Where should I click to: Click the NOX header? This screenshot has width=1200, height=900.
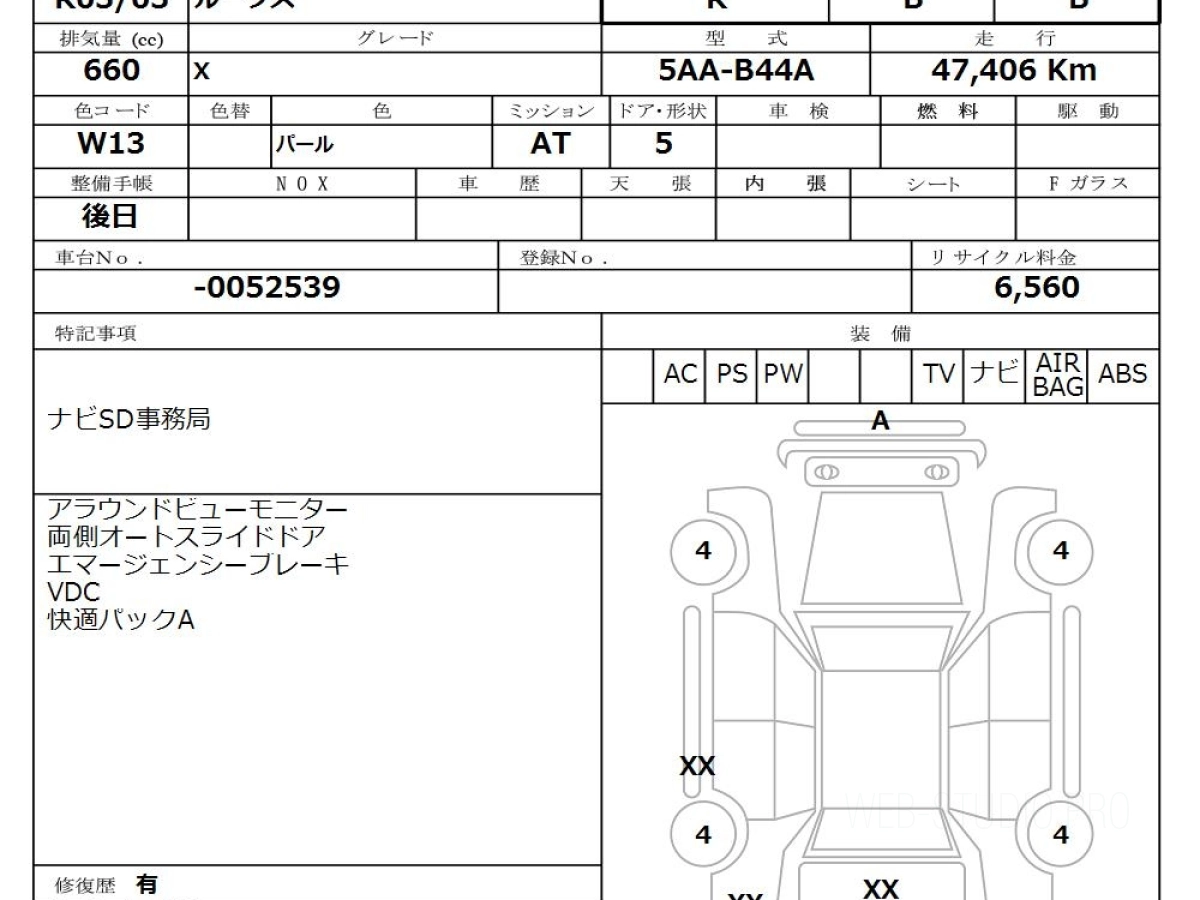coord(302,184)
